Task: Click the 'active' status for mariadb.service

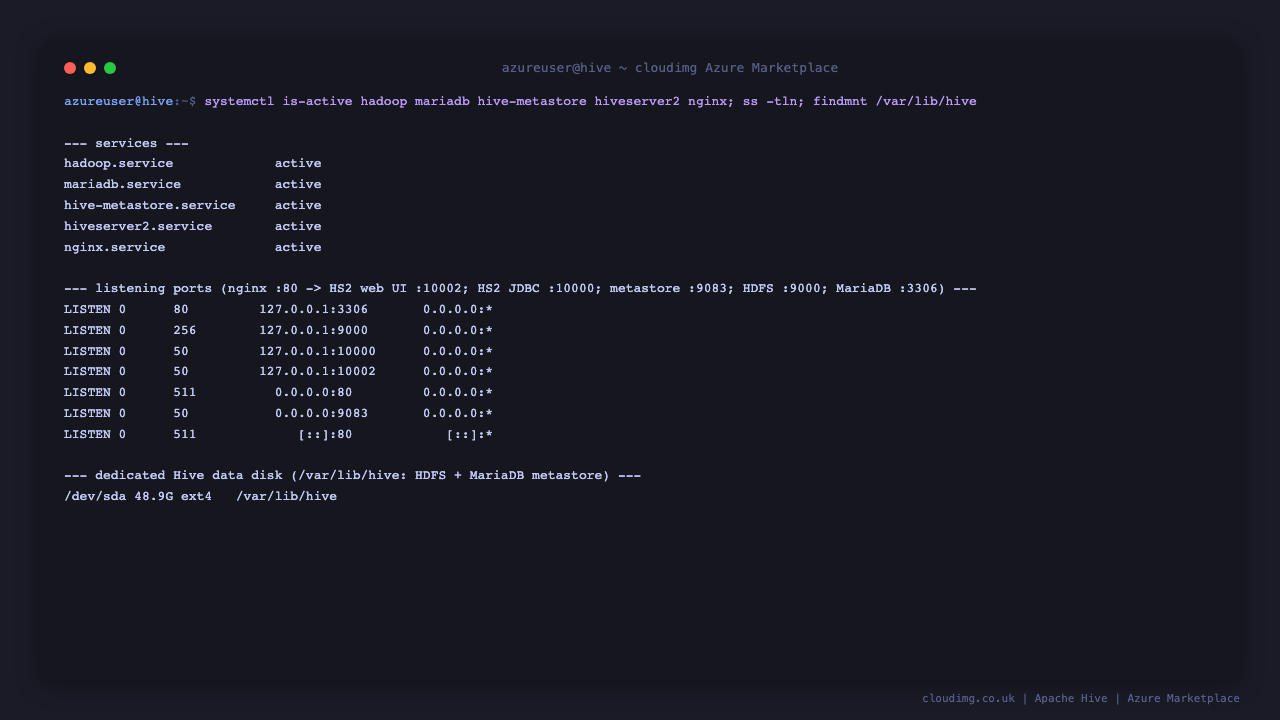Action: click(298, 184)
